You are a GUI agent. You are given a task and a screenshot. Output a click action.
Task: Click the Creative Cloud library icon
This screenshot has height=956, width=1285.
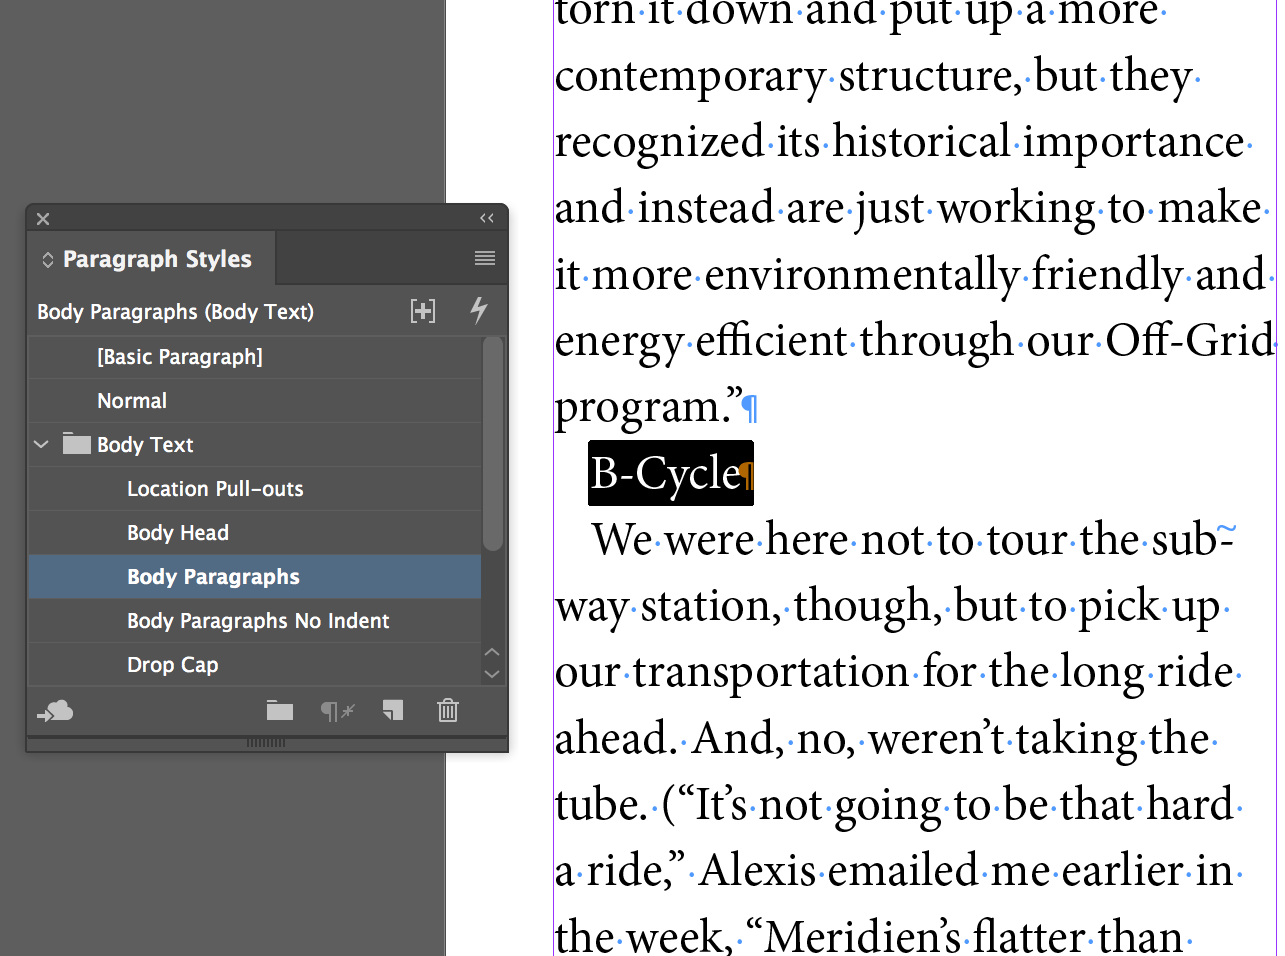point(55,711)
